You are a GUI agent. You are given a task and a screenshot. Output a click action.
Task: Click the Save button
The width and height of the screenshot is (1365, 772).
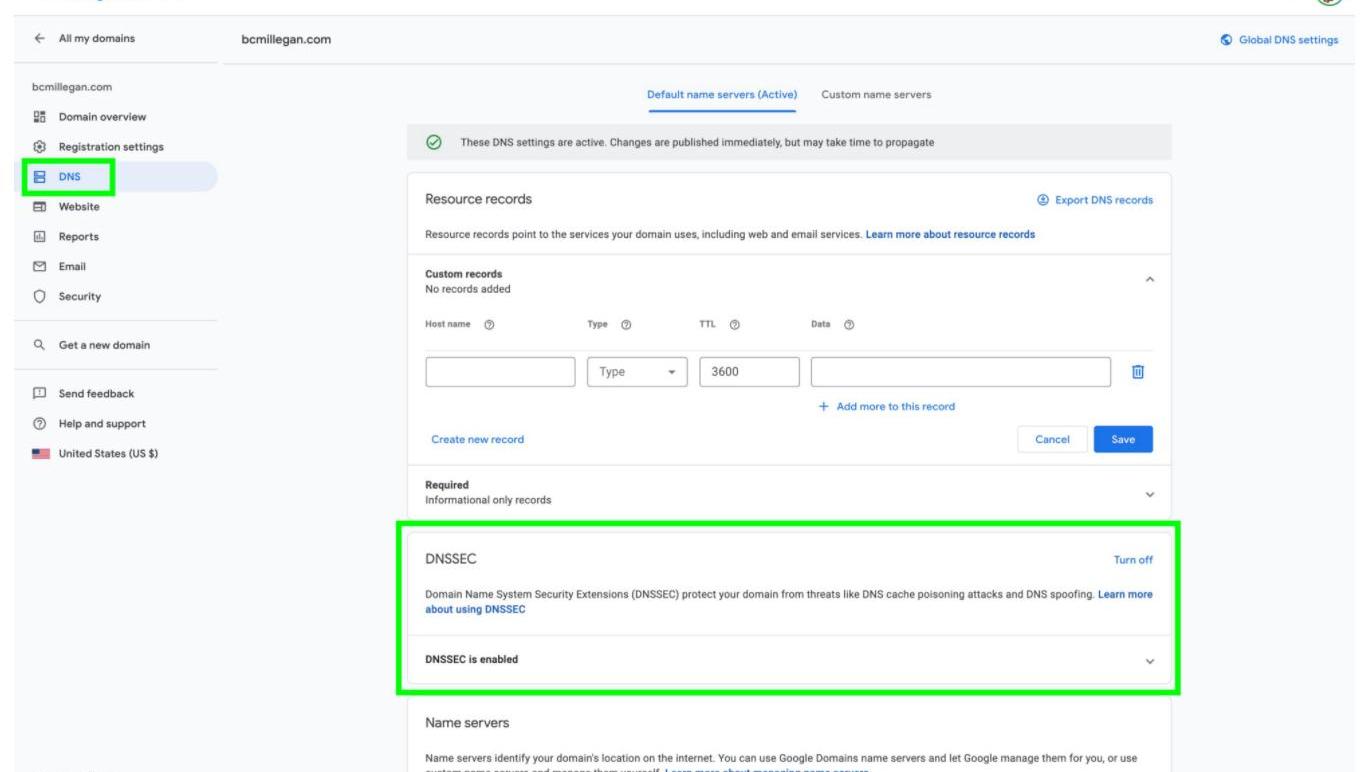[x=1122, y=440]
